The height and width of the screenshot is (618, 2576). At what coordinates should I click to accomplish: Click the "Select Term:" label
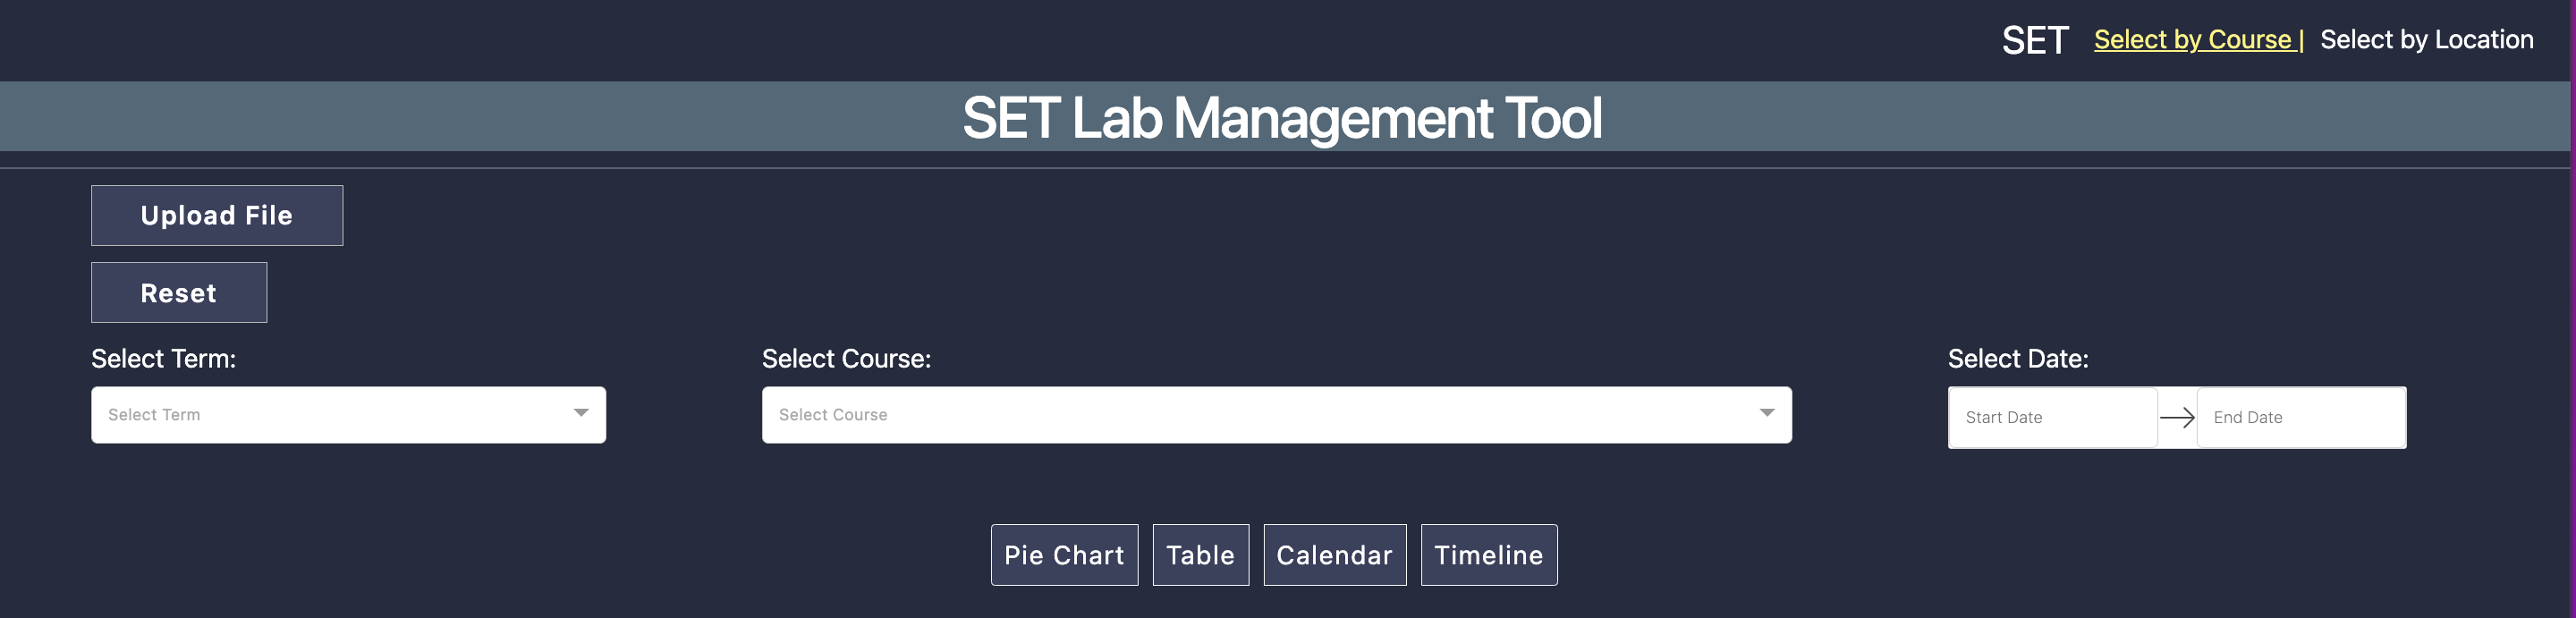coord(164,359)
